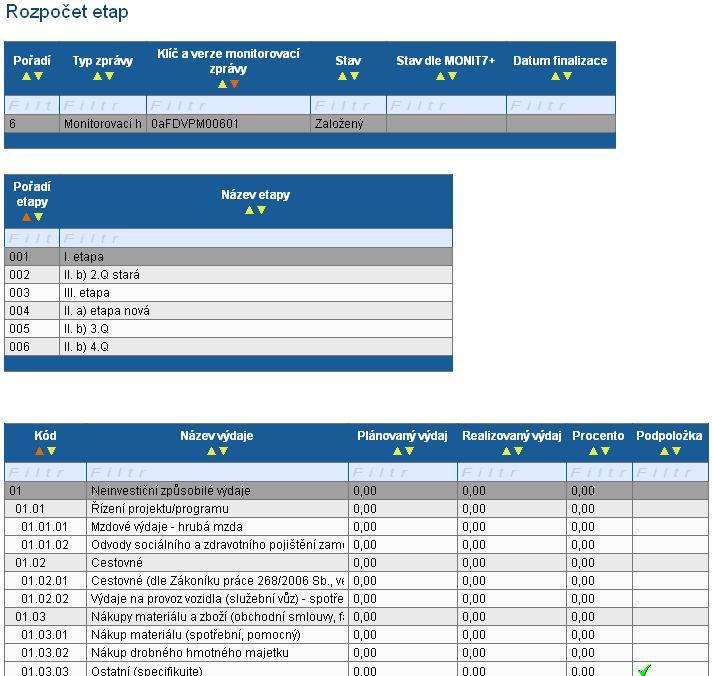Screen dimensions: 712x676
Task: Select row Mzdové výdaje - hrubá mzda
Action: coord(356,527)
